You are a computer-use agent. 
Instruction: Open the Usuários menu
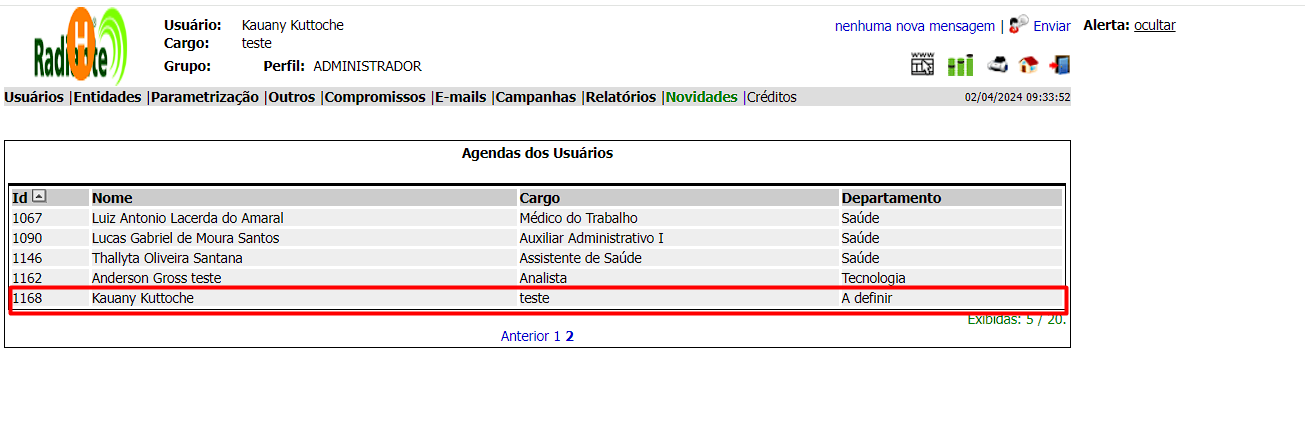click(34, 98)
